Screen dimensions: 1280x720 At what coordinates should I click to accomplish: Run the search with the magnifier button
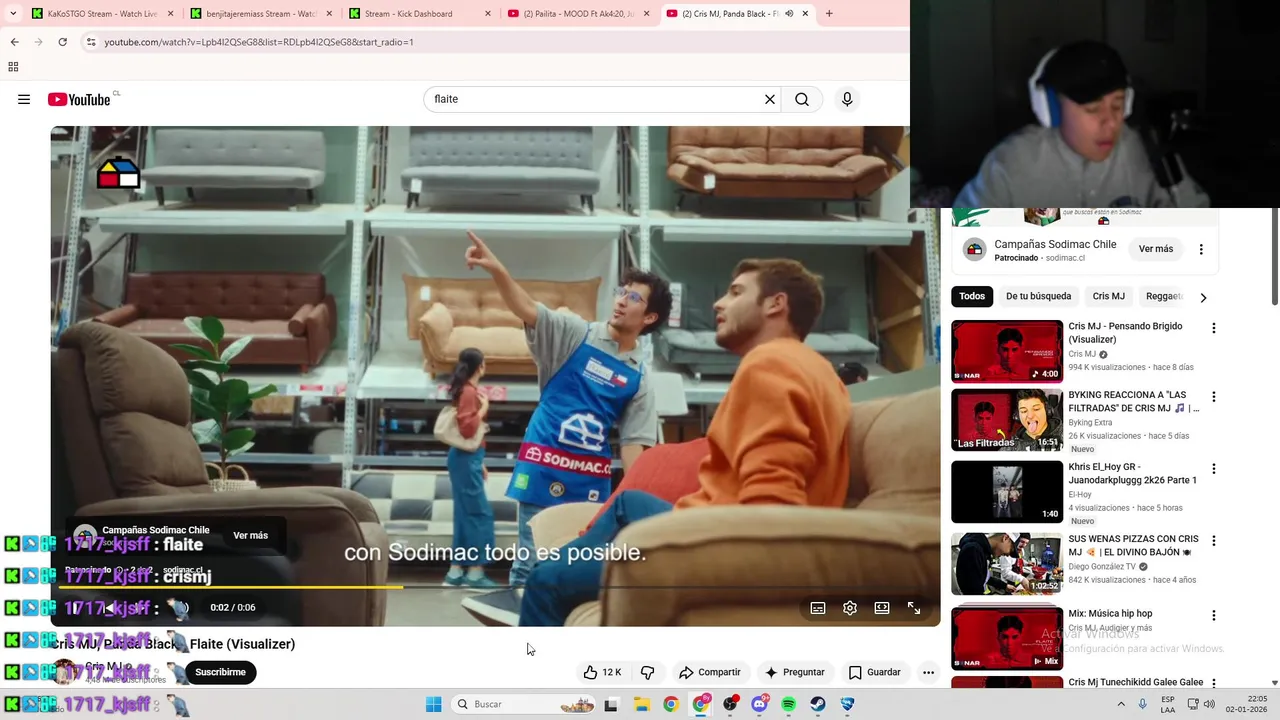tap(802, 99)
